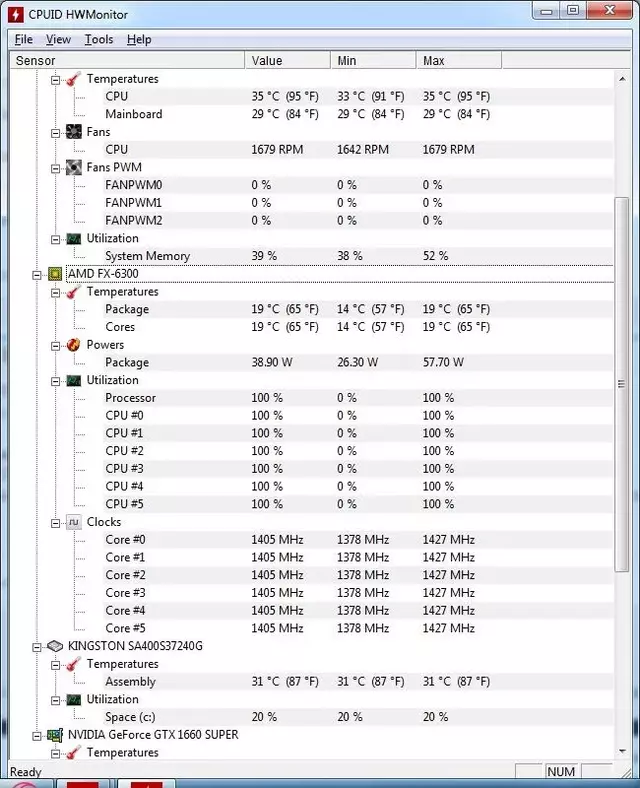Click the Max column header
The image size is (640, 788).
click(459, 60)
